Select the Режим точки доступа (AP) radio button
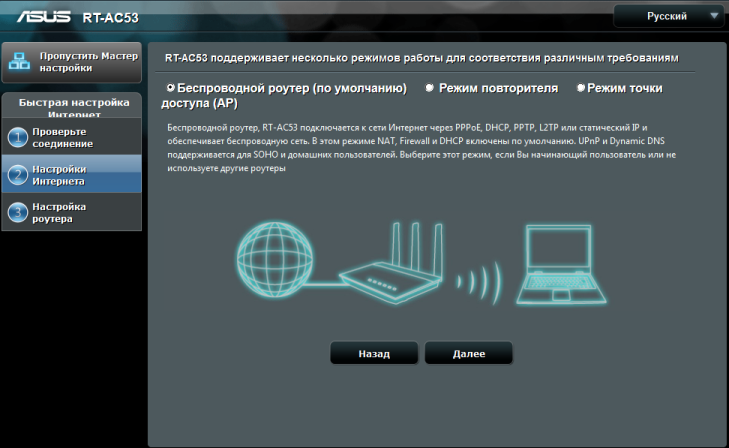Screen dimensions: 729x448 (x=581, y=87)
